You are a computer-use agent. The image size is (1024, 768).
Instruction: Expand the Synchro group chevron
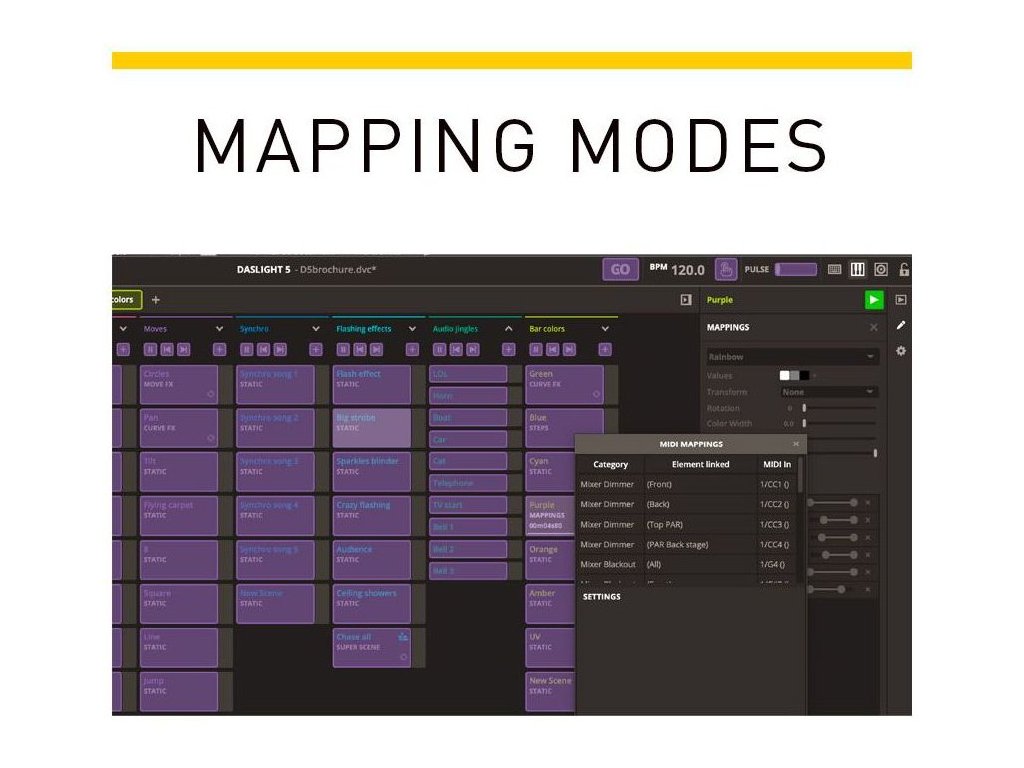316,328
